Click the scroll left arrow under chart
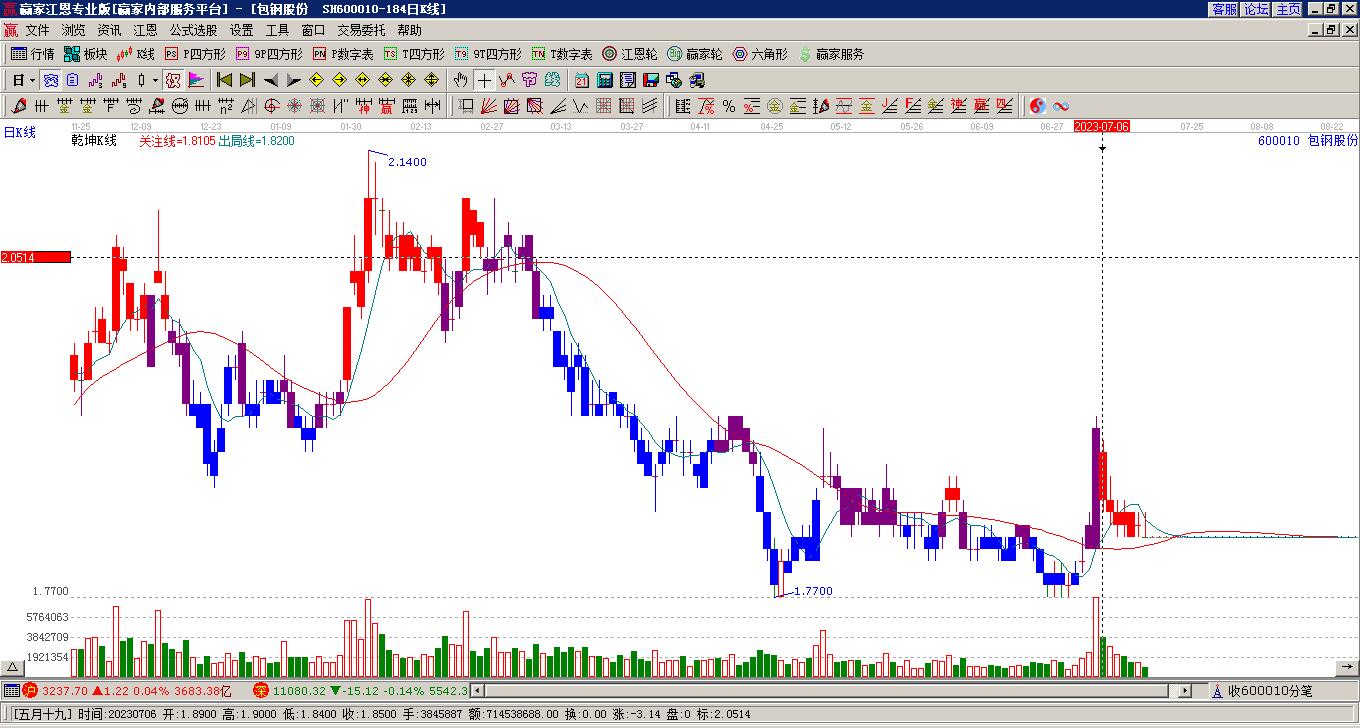 point(478,691)
